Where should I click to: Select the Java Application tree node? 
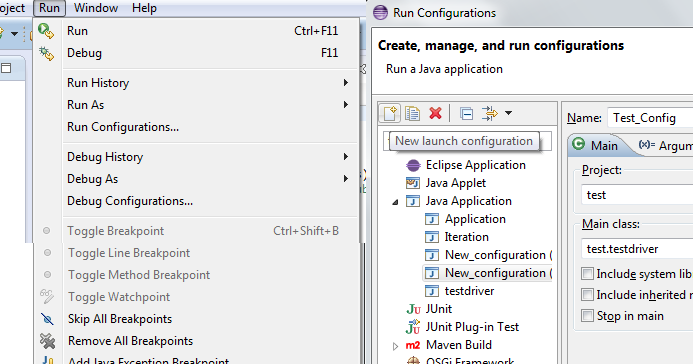point(468,201)
